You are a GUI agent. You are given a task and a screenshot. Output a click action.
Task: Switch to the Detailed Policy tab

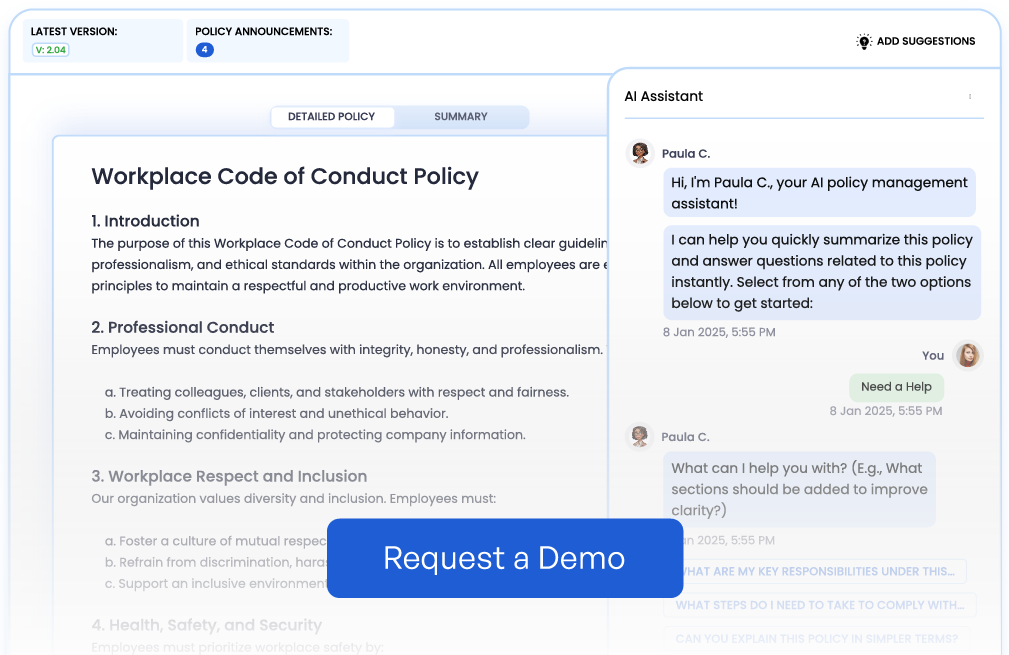coord(332,117)
